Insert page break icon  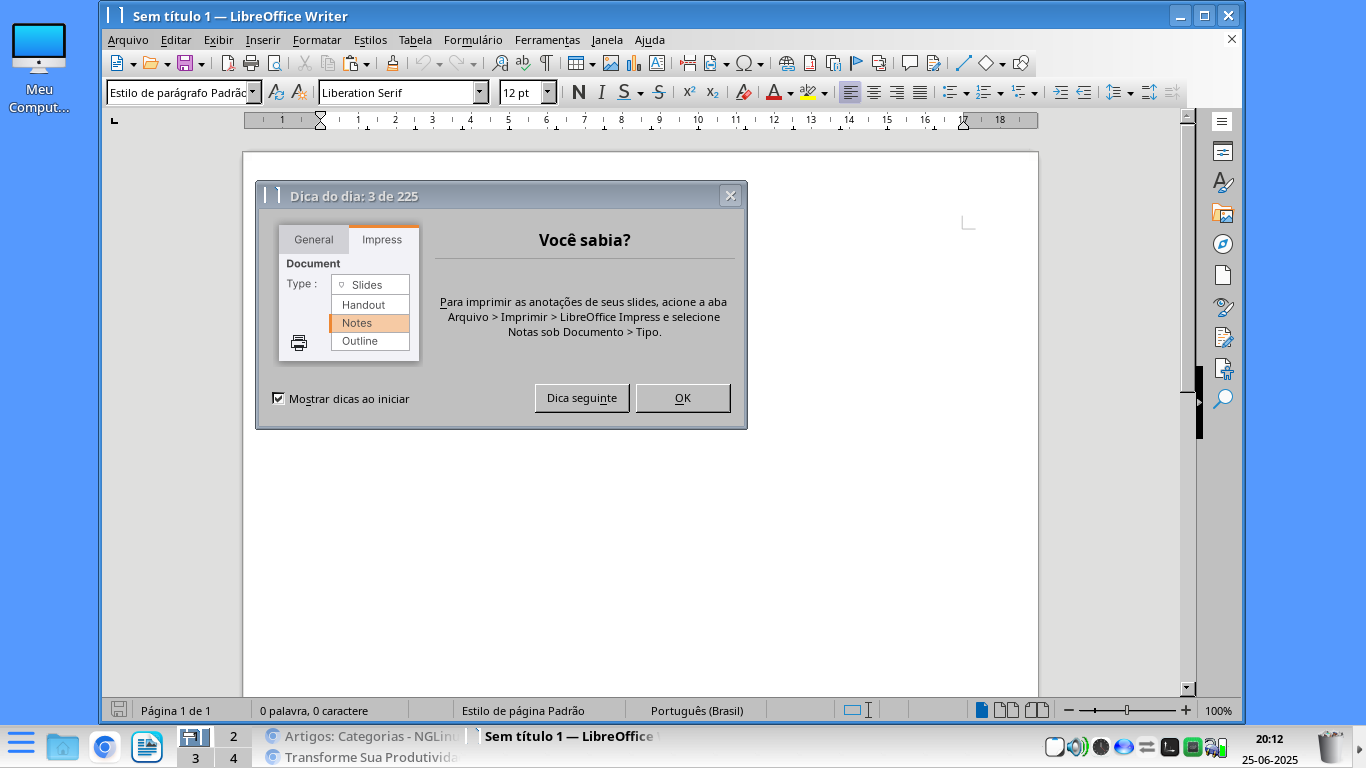click(688, 63)
